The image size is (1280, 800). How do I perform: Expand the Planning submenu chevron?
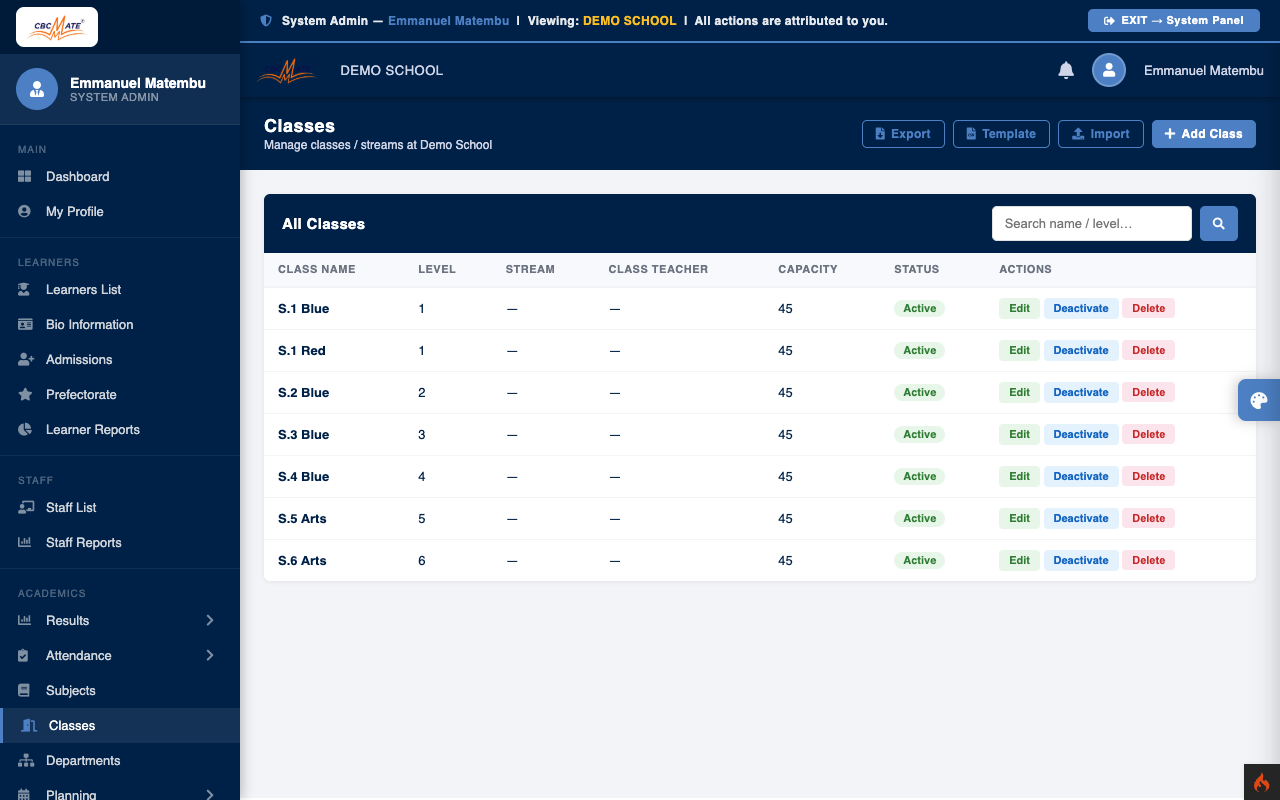point(210,795)
